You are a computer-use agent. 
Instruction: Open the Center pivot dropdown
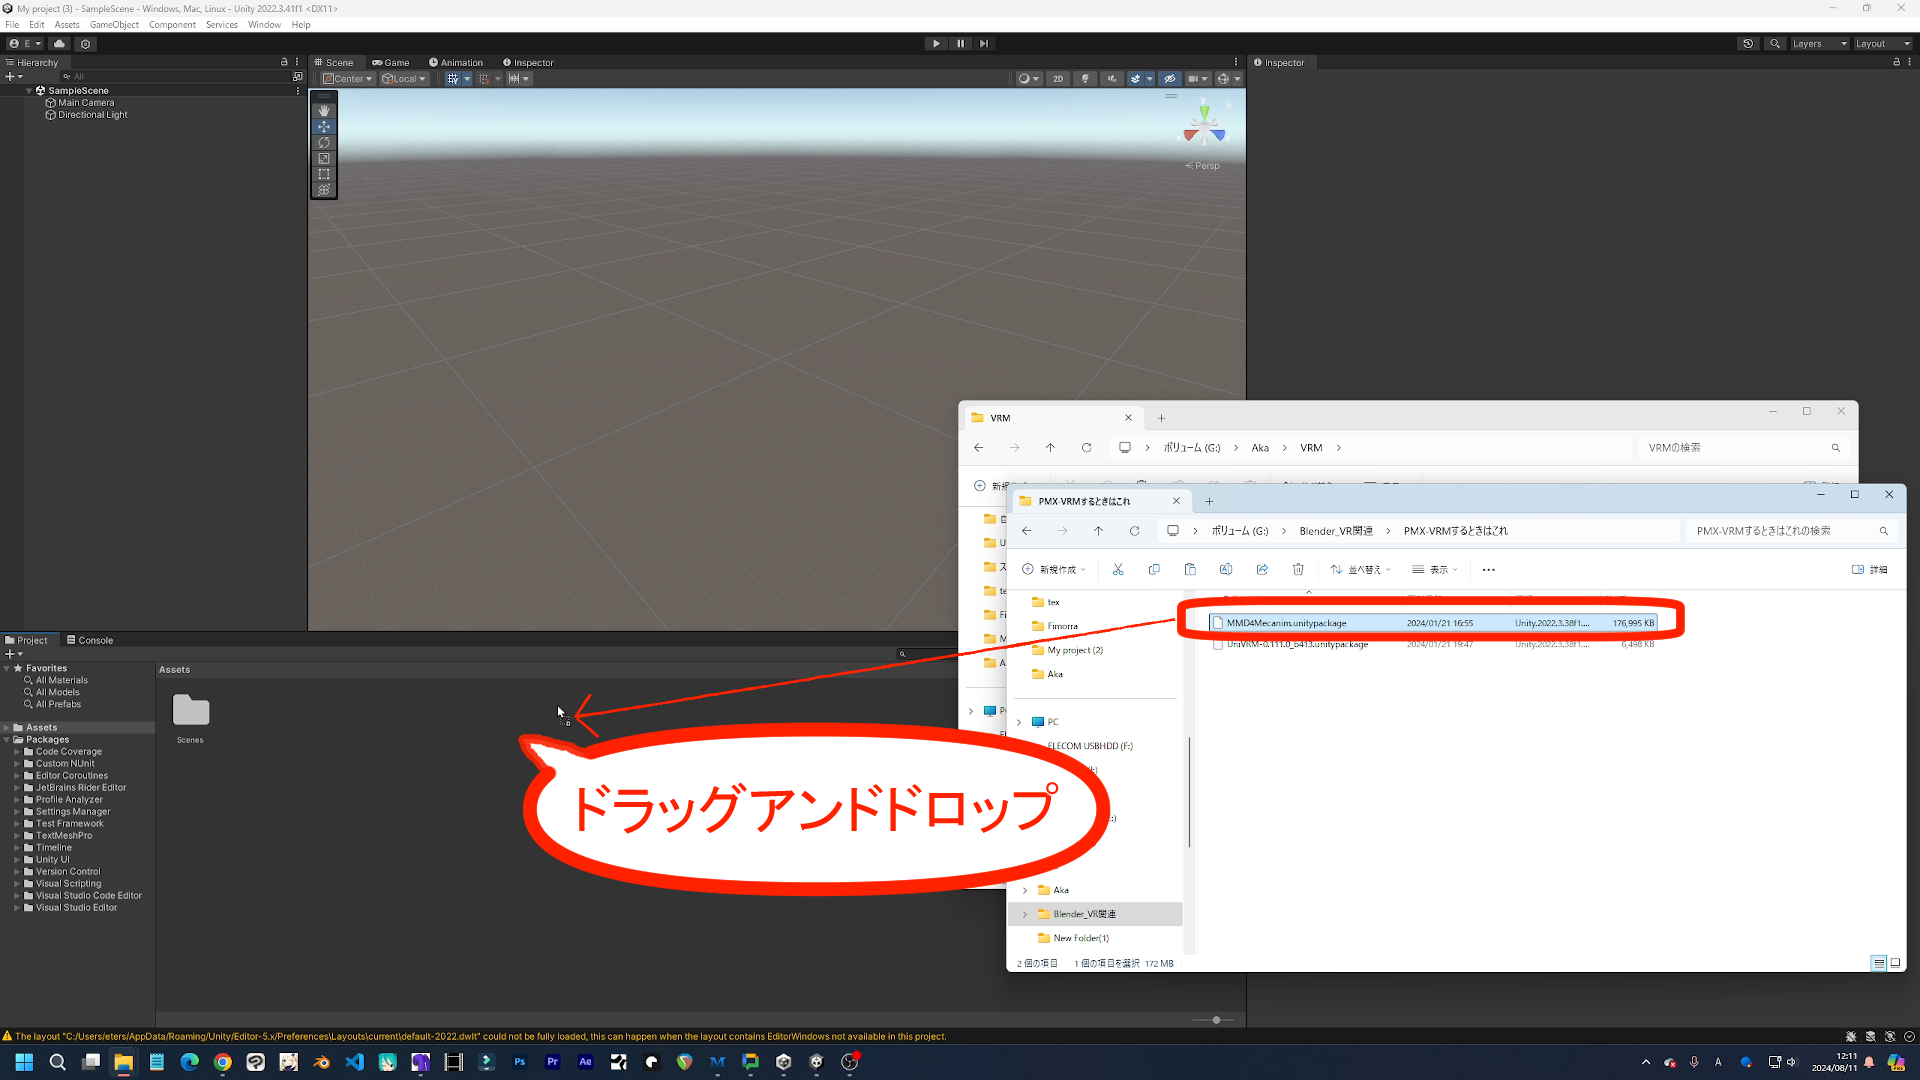point(347,78)
